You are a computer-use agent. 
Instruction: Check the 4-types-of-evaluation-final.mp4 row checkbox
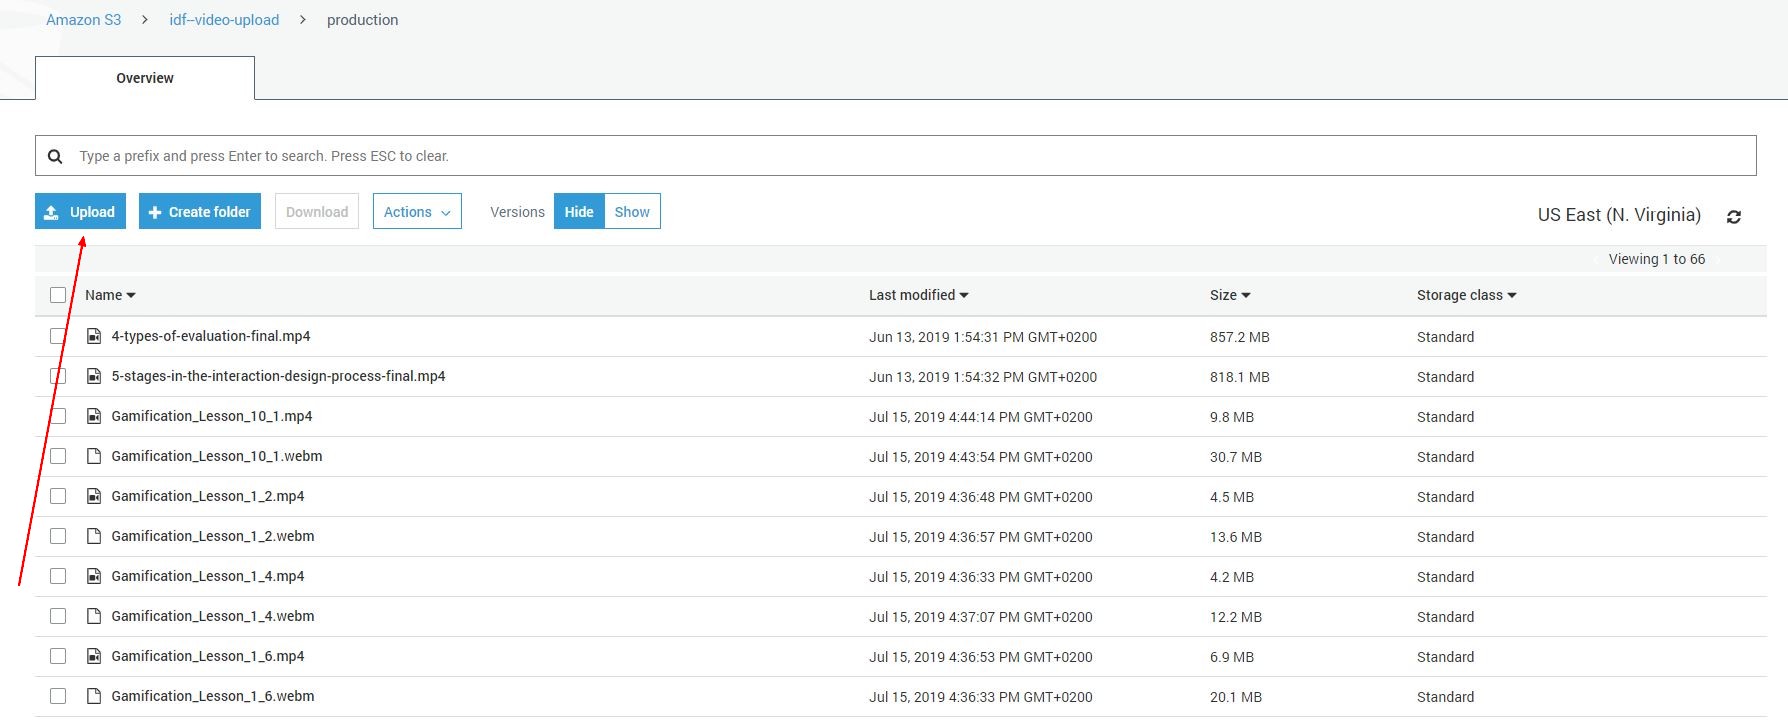tap(58, 336)
